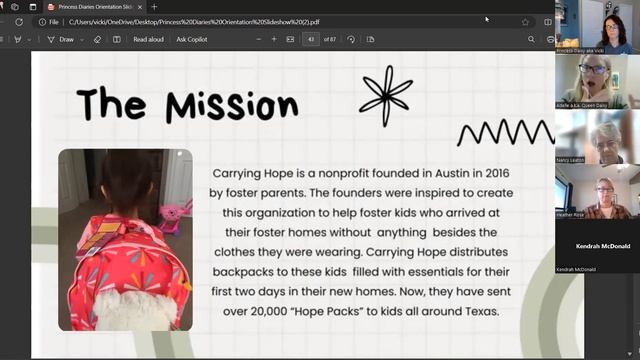Start Read aloud
The width and height of the screenshot is (640, 360).
click(x=148, y=39)
